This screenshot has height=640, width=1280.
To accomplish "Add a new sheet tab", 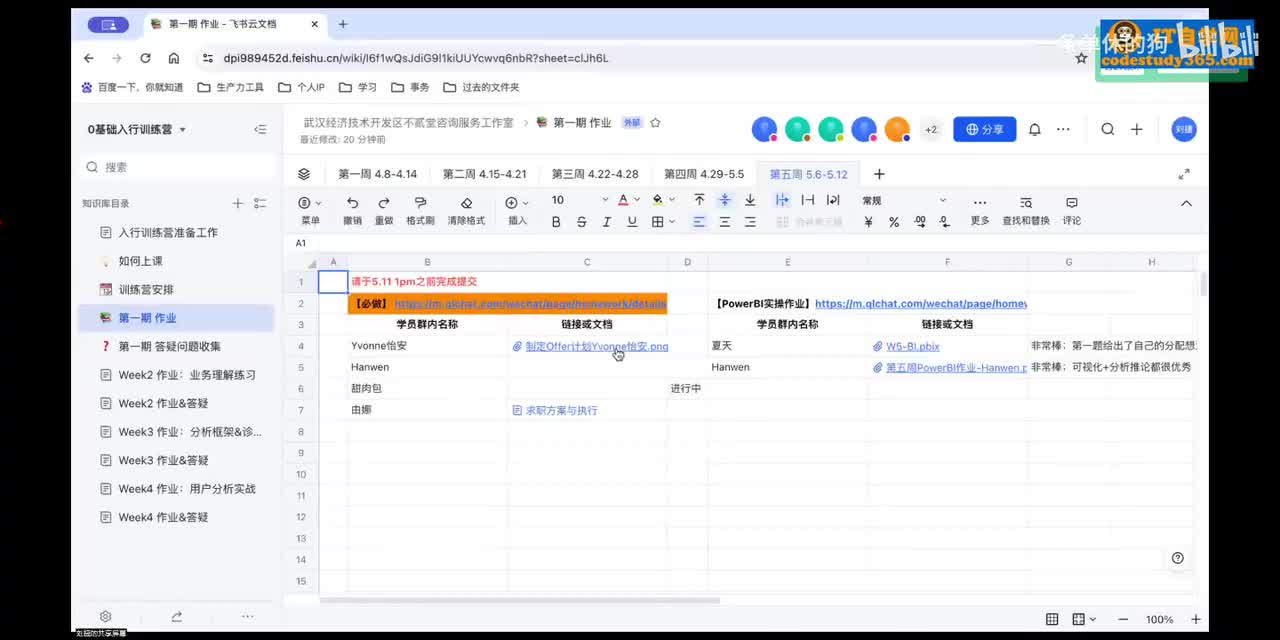I will [x=879, y=174].
